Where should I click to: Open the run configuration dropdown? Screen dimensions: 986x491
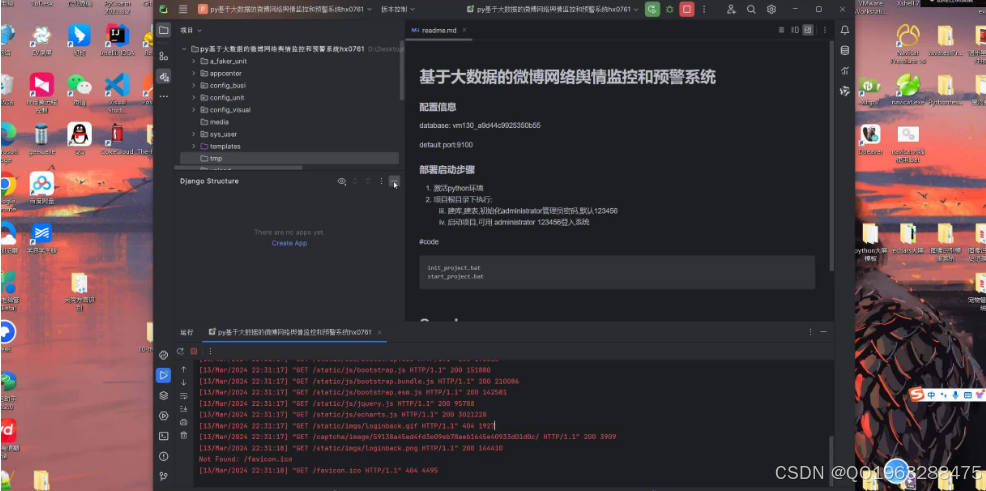coord(553,9)
